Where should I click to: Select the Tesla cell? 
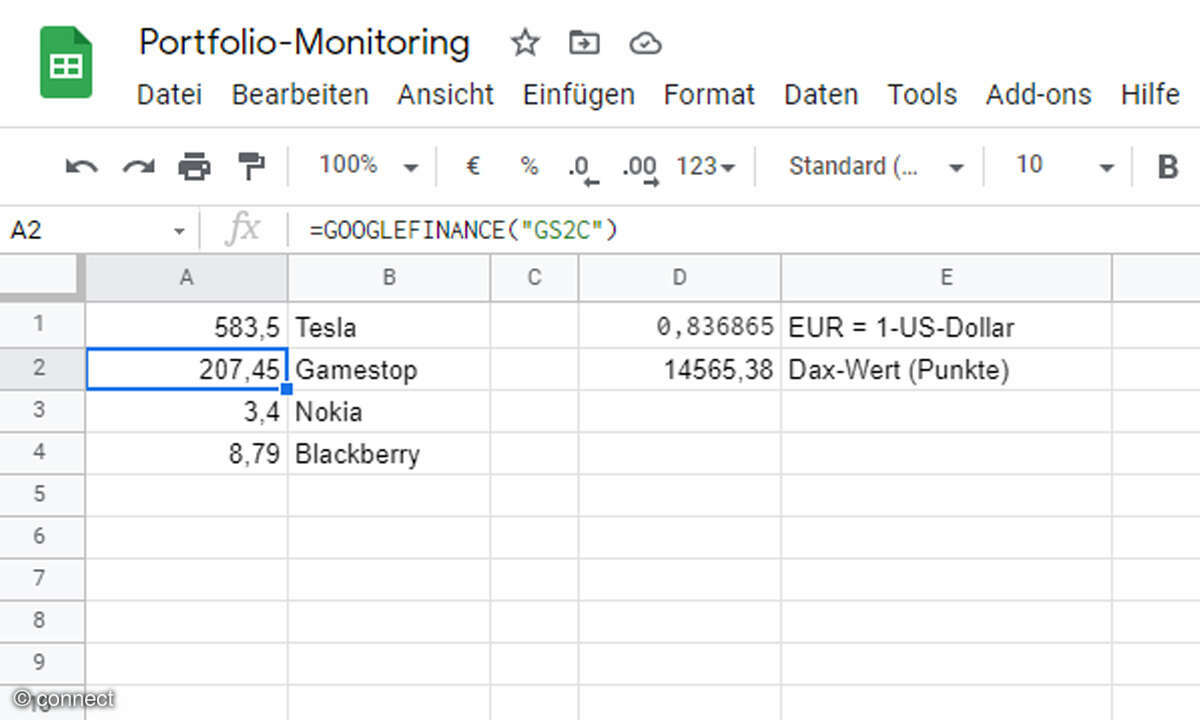pos(389,326)
